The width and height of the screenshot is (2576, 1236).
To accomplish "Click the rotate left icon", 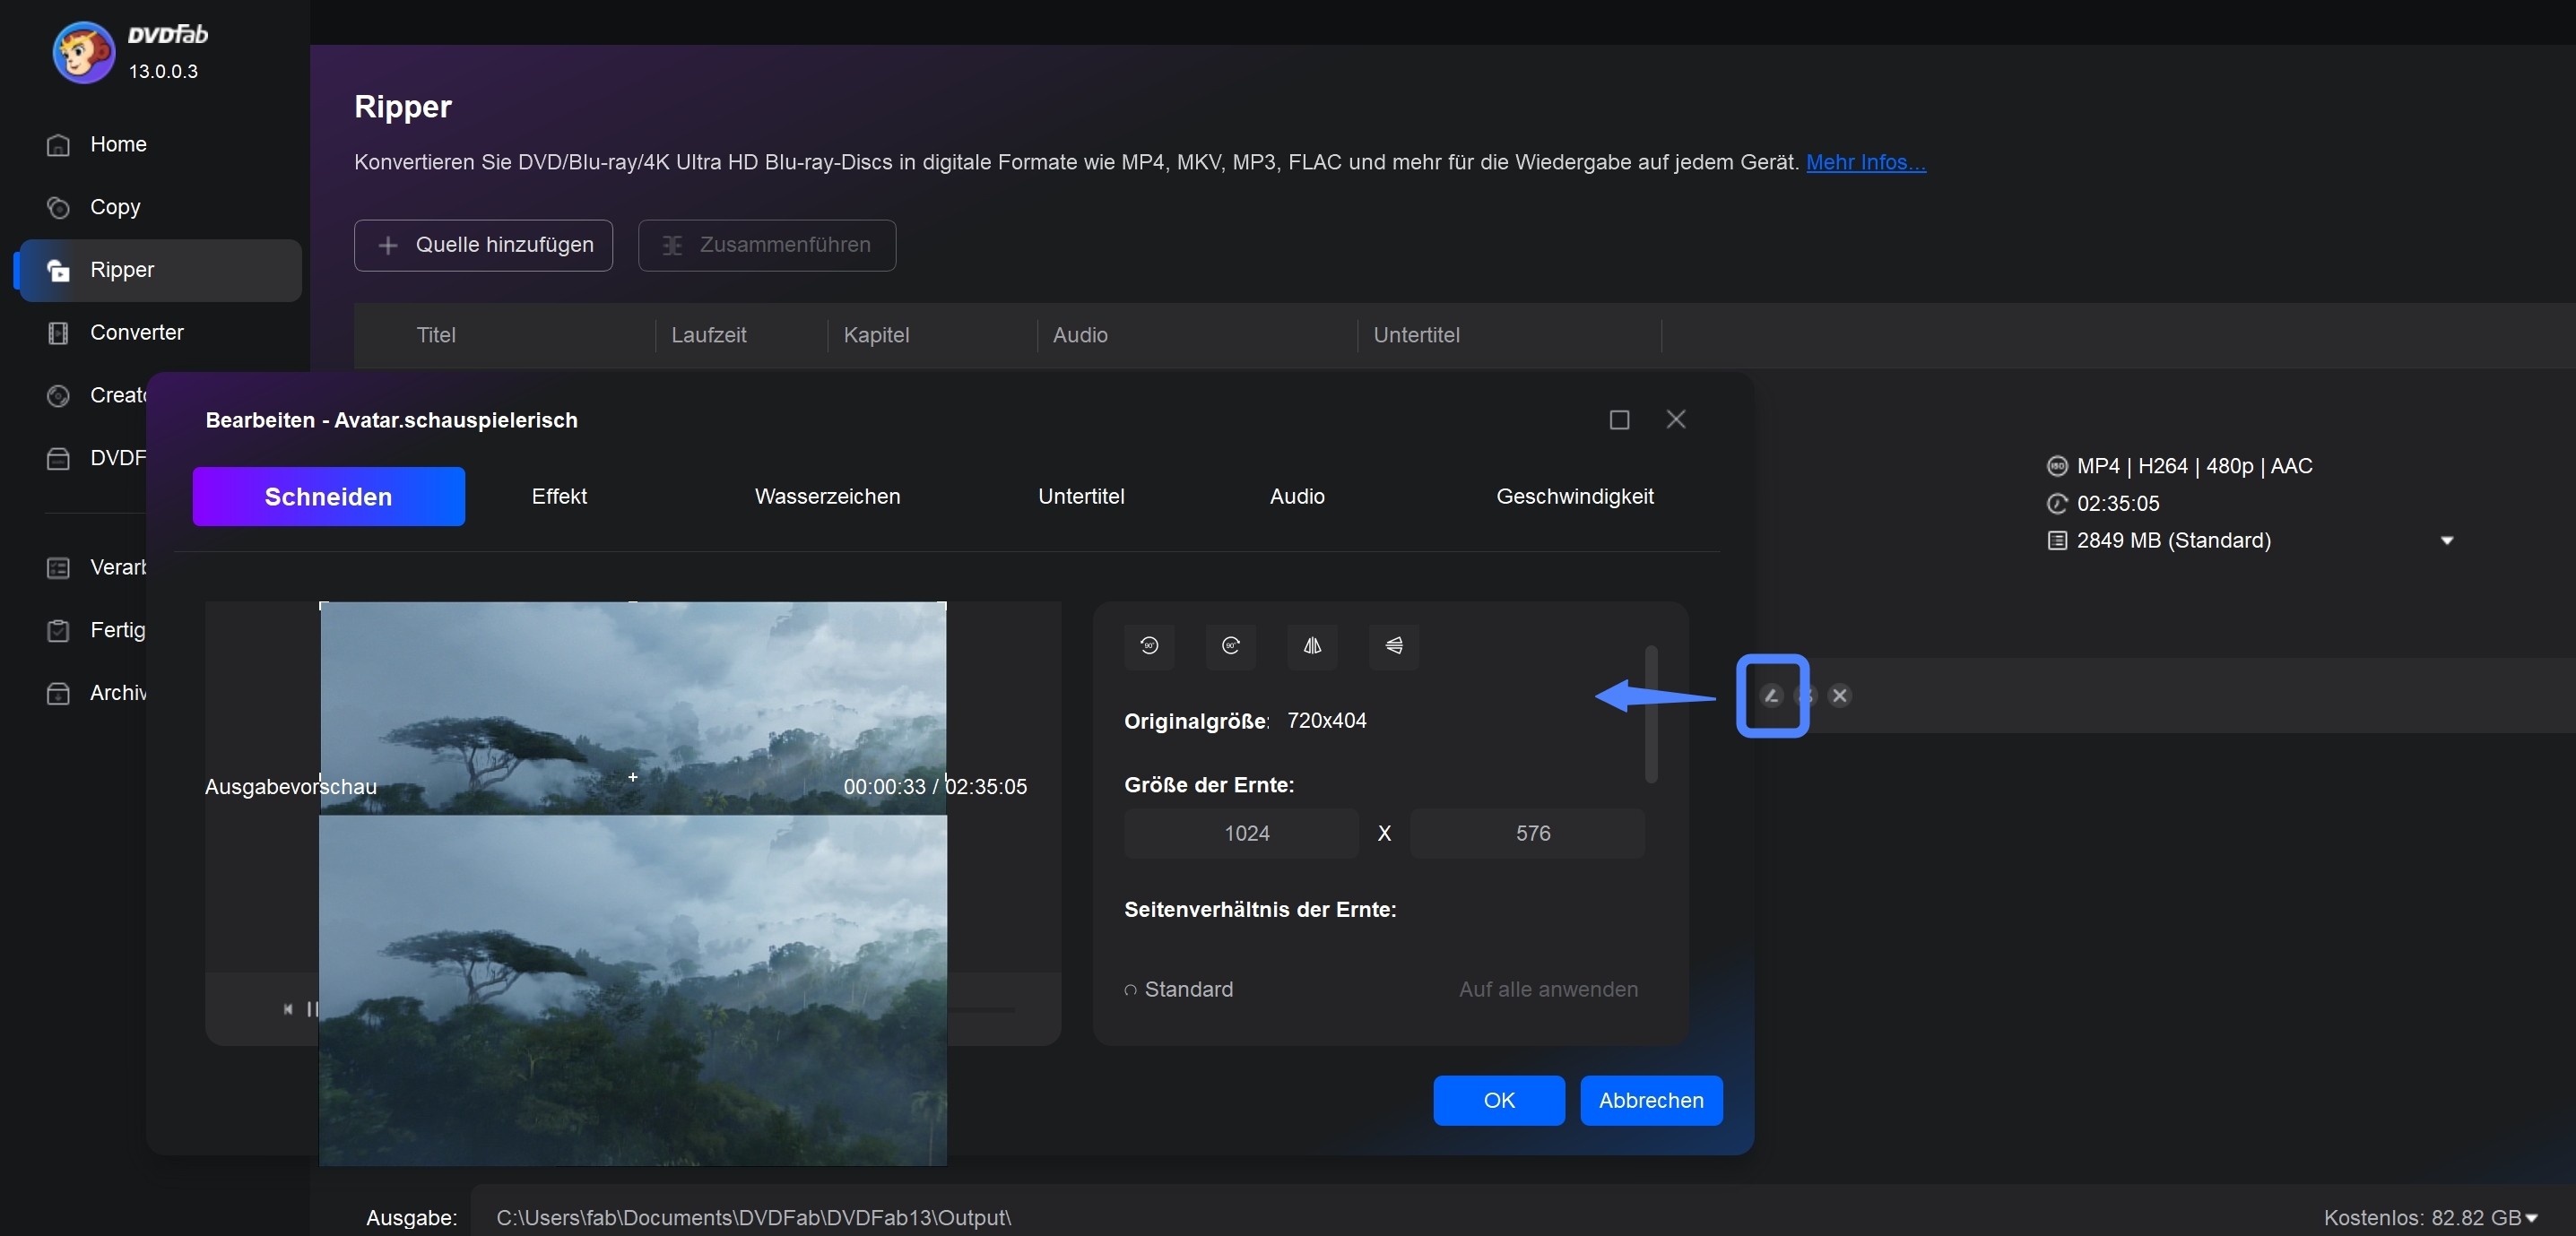I will (x=1149, y=645).
